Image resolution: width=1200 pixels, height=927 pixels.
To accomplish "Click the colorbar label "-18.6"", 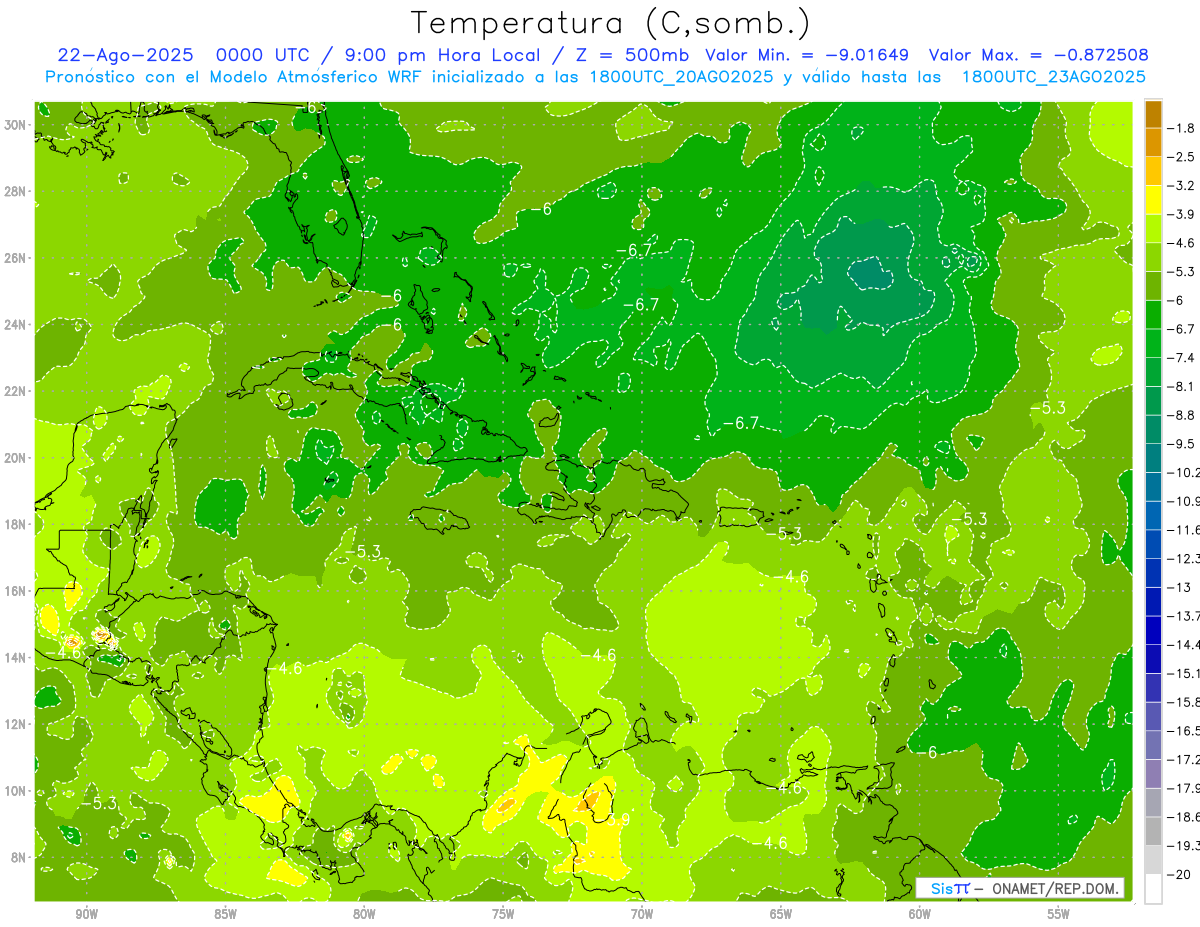I will point(1184,817).
